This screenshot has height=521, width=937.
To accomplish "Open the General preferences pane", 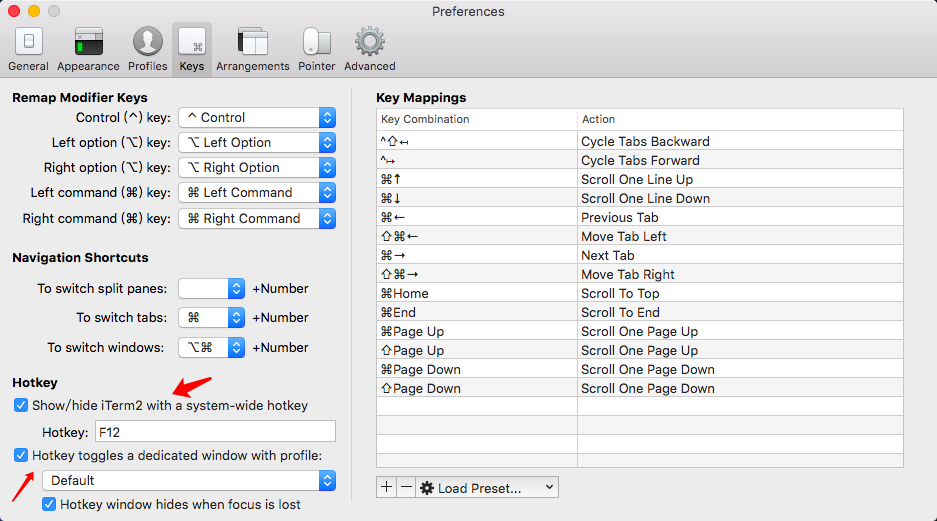I will point(28,49).
